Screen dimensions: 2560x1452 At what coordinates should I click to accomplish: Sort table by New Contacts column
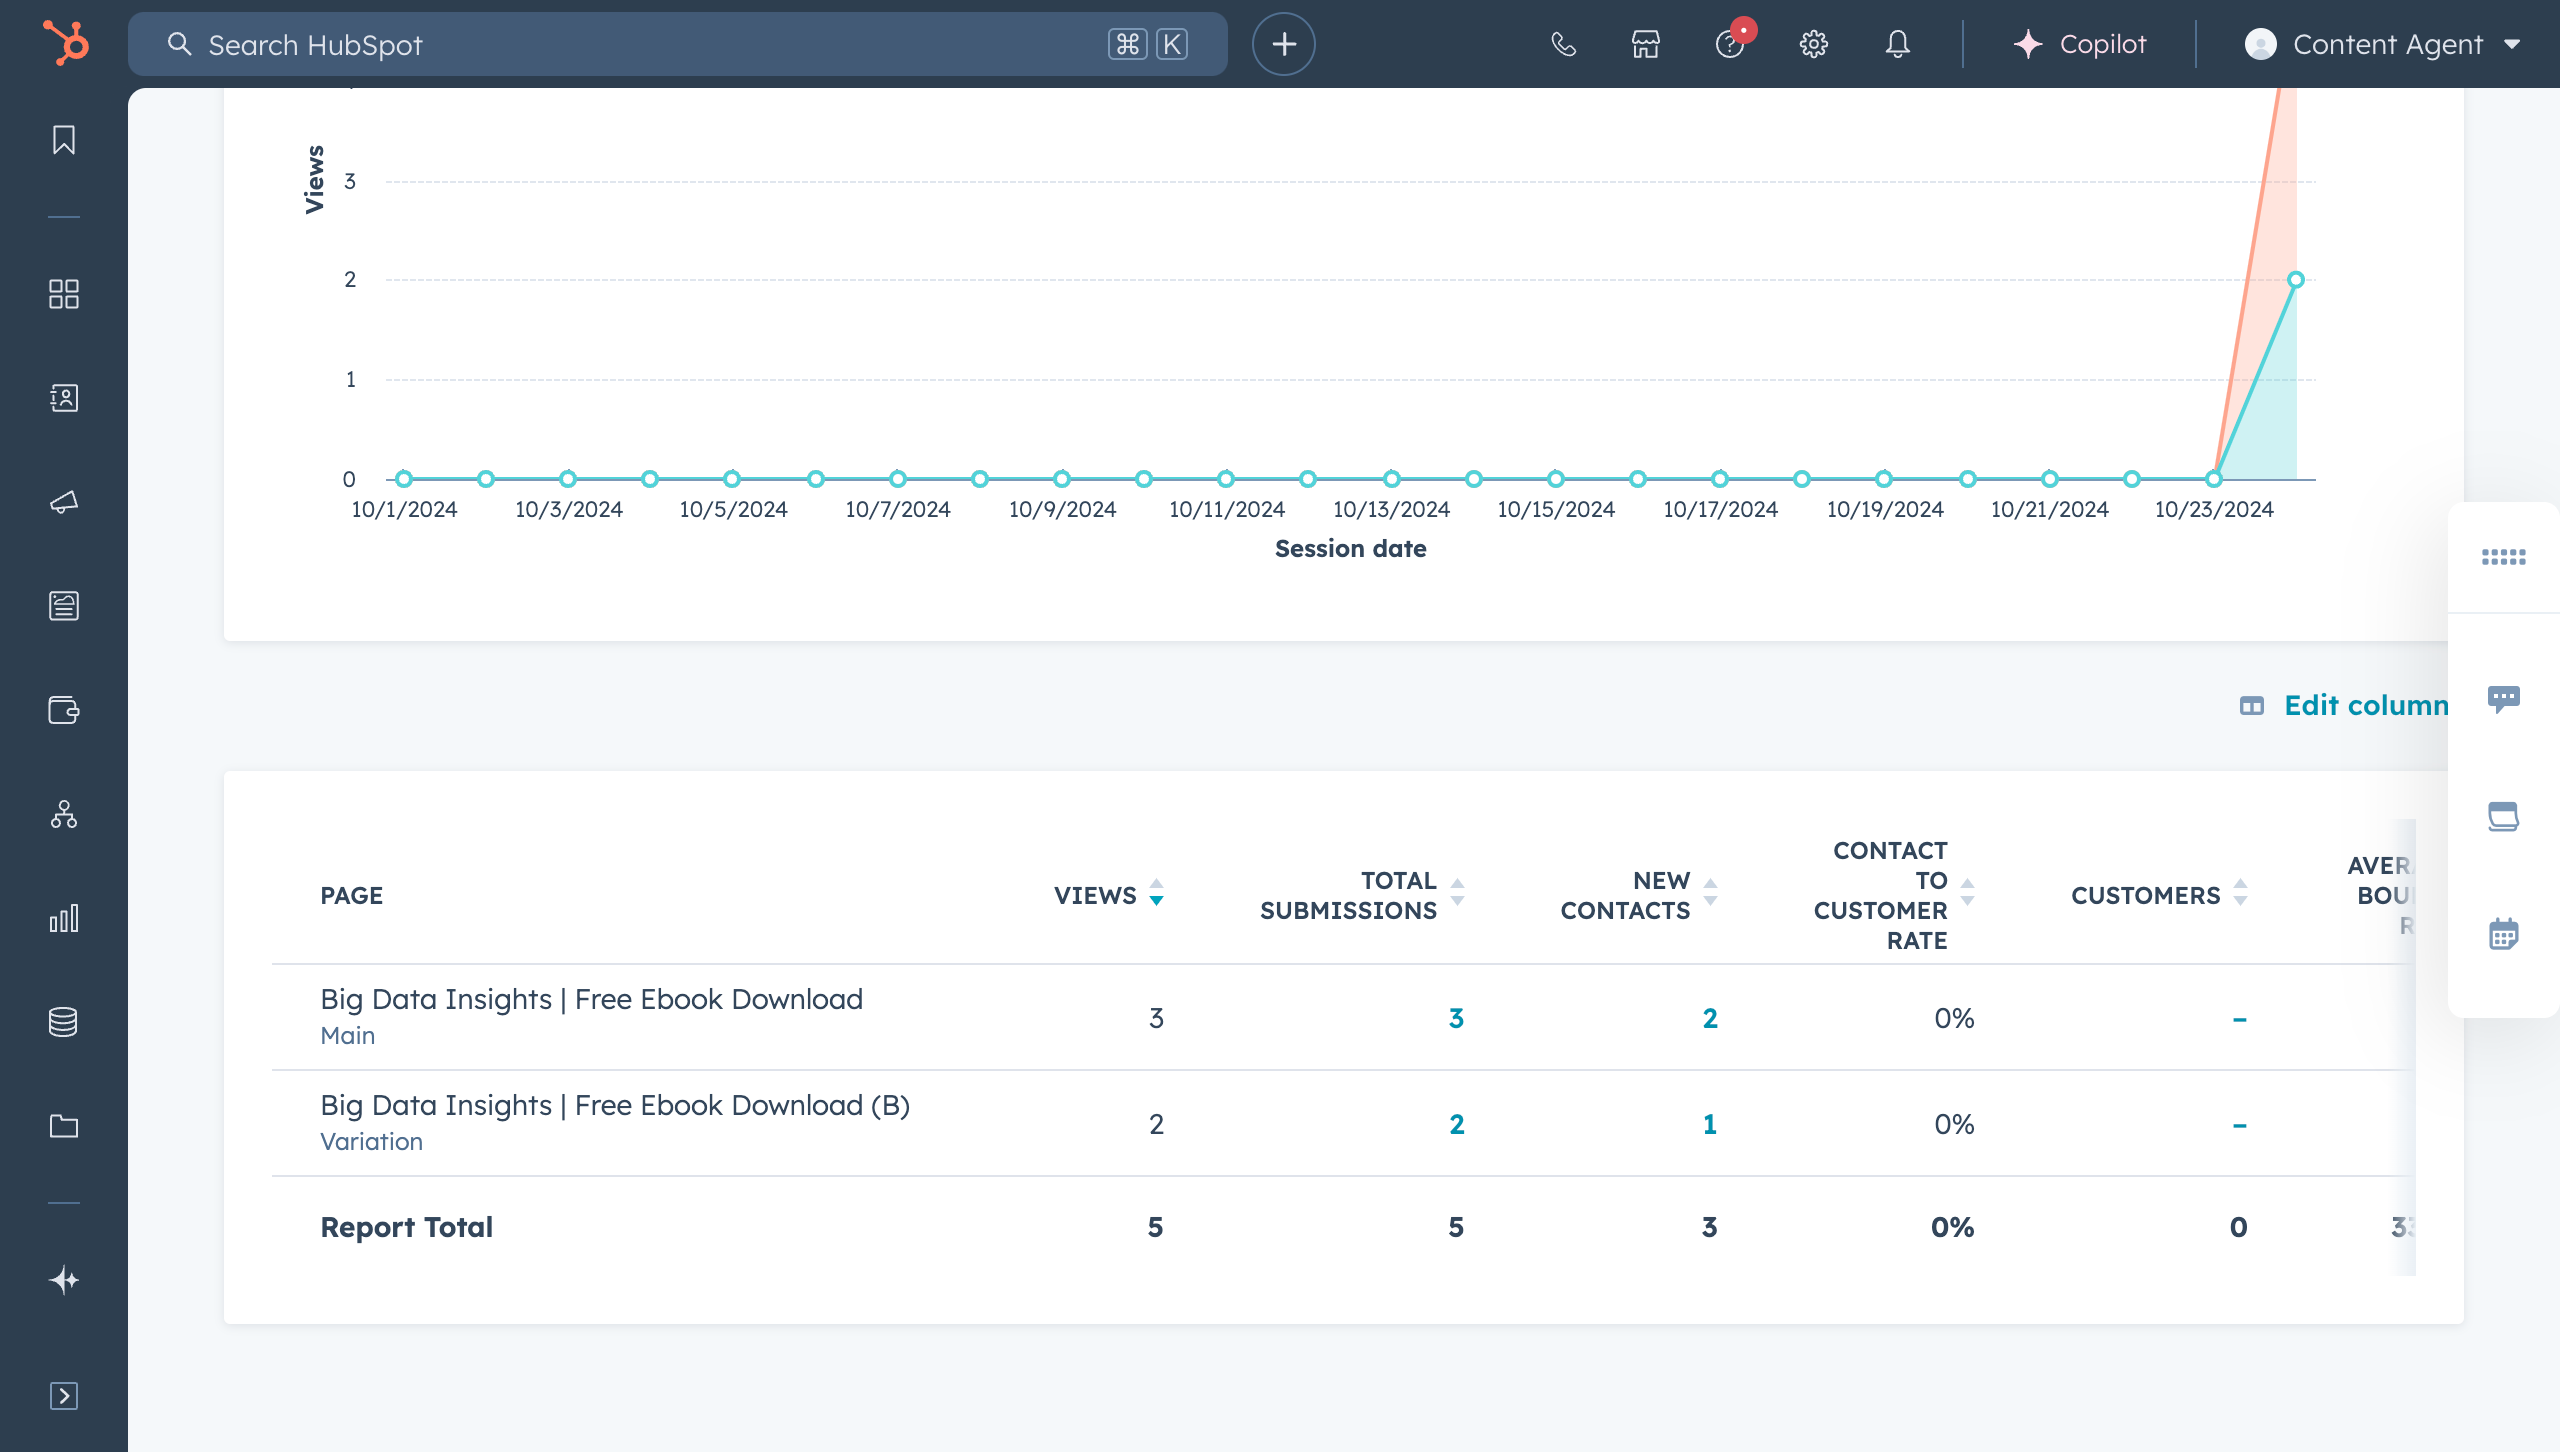(x=1639, y=895)
